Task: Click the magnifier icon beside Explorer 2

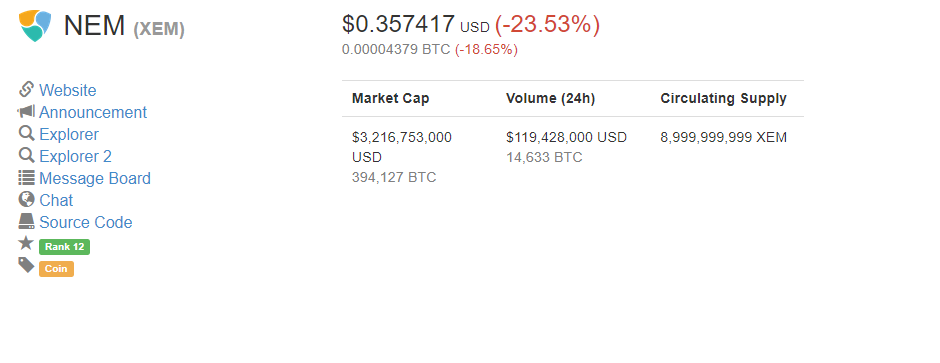Action: point(26,155)
